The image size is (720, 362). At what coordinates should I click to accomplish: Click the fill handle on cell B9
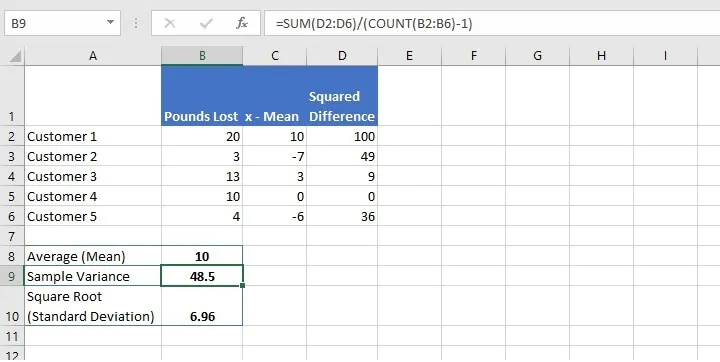pos(242,286)
